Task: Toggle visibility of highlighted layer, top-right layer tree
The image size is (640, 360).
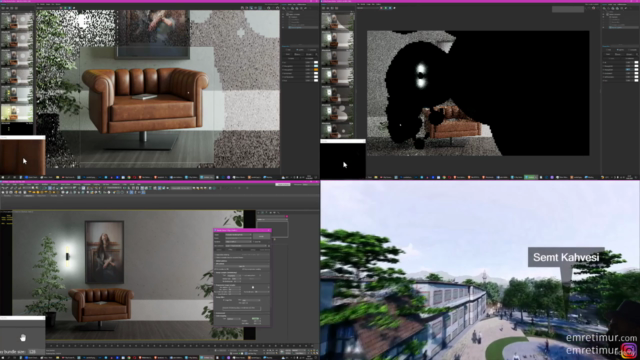Action: [x=603, y=27]
